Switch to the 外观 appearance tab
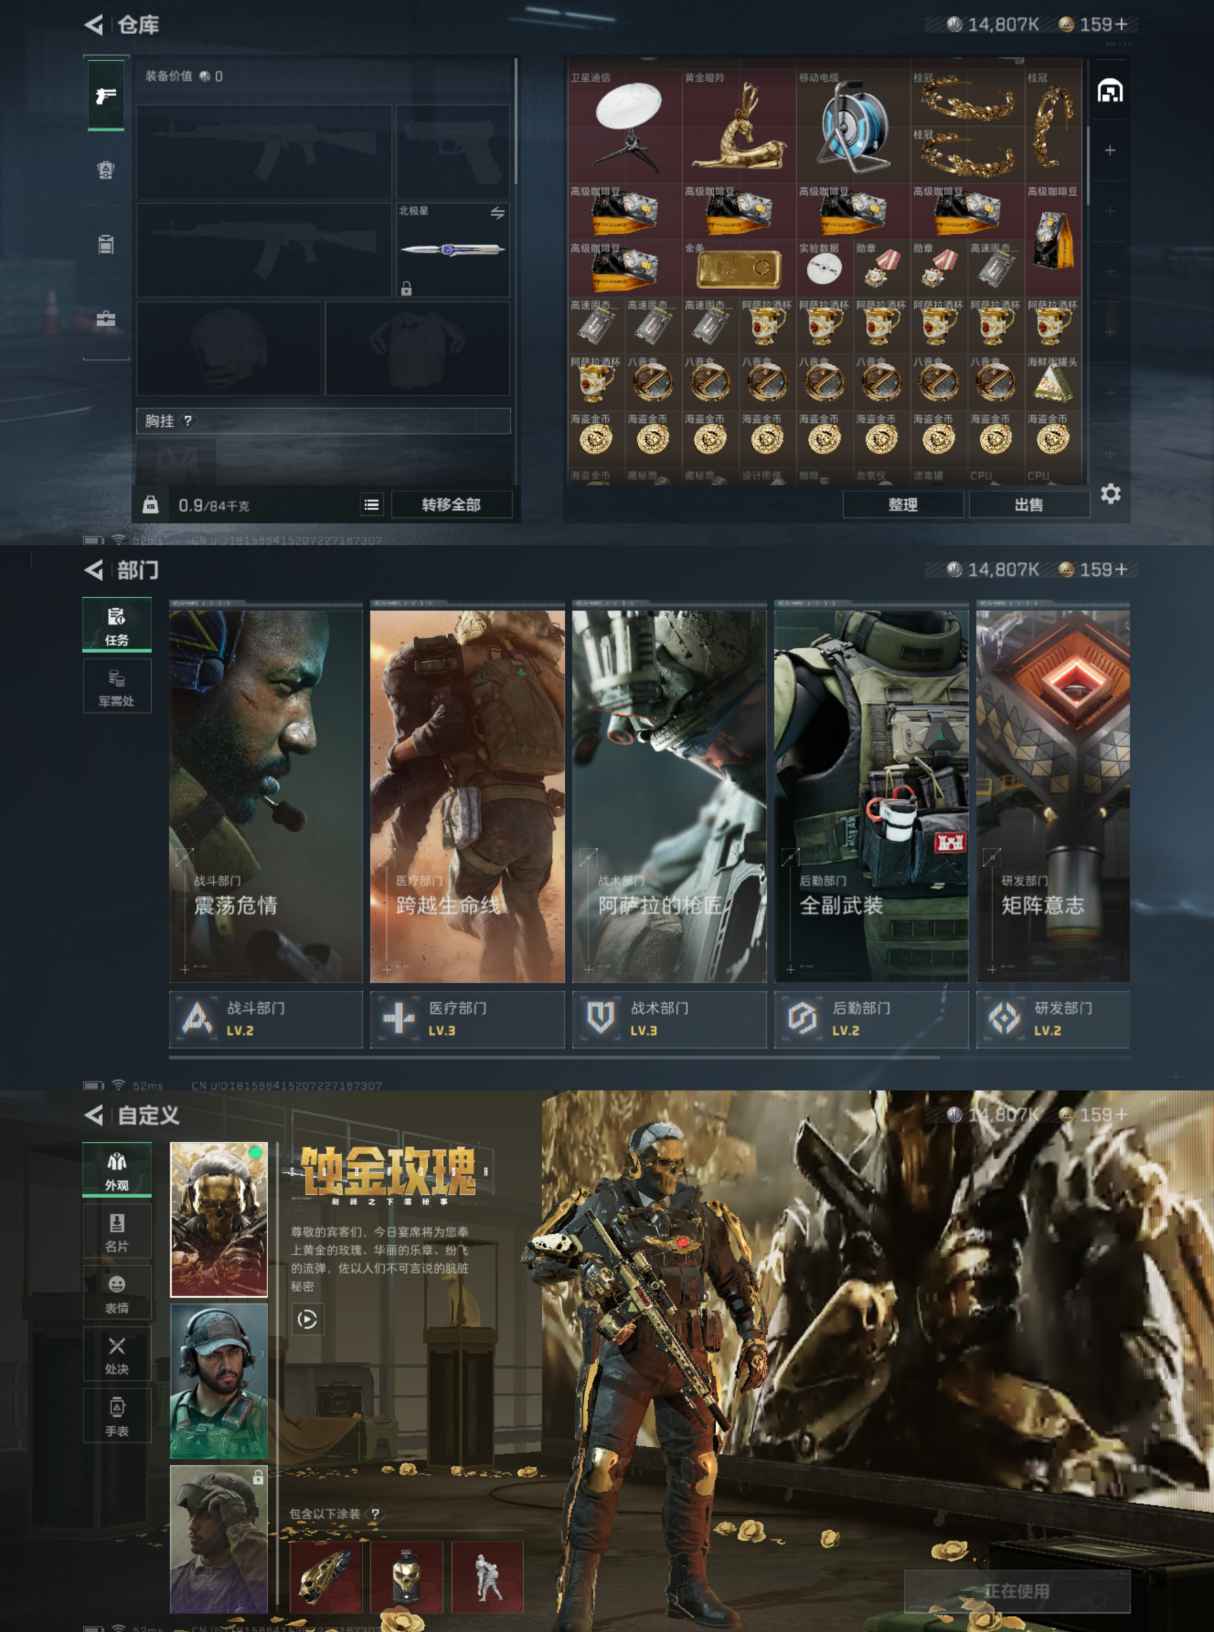Screen dimensions: 1214x1632 pos(117,1170)
